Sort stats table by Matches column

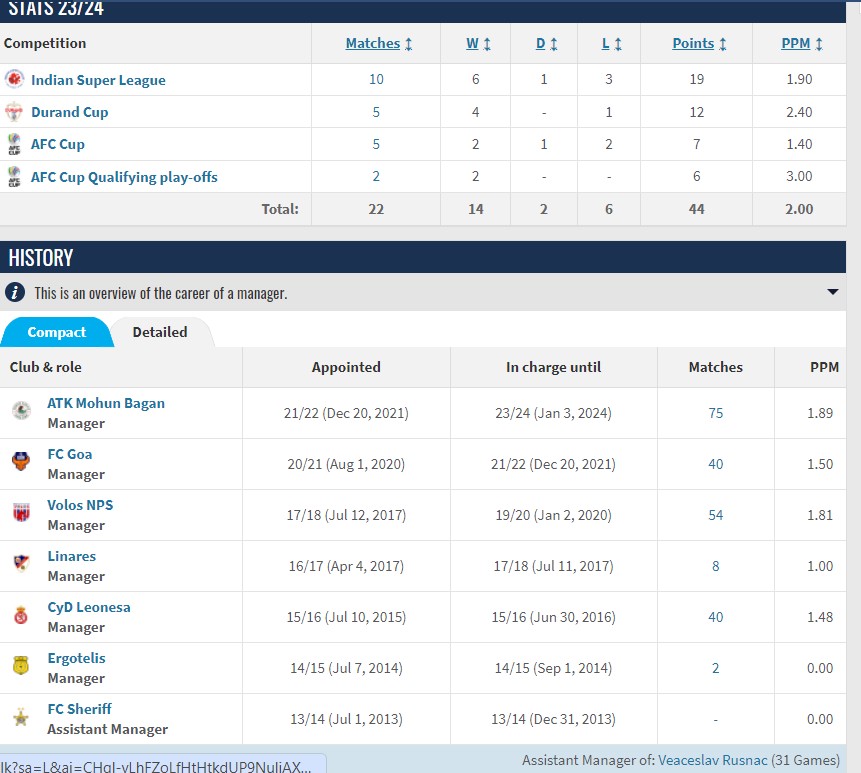tap(379, 43)
